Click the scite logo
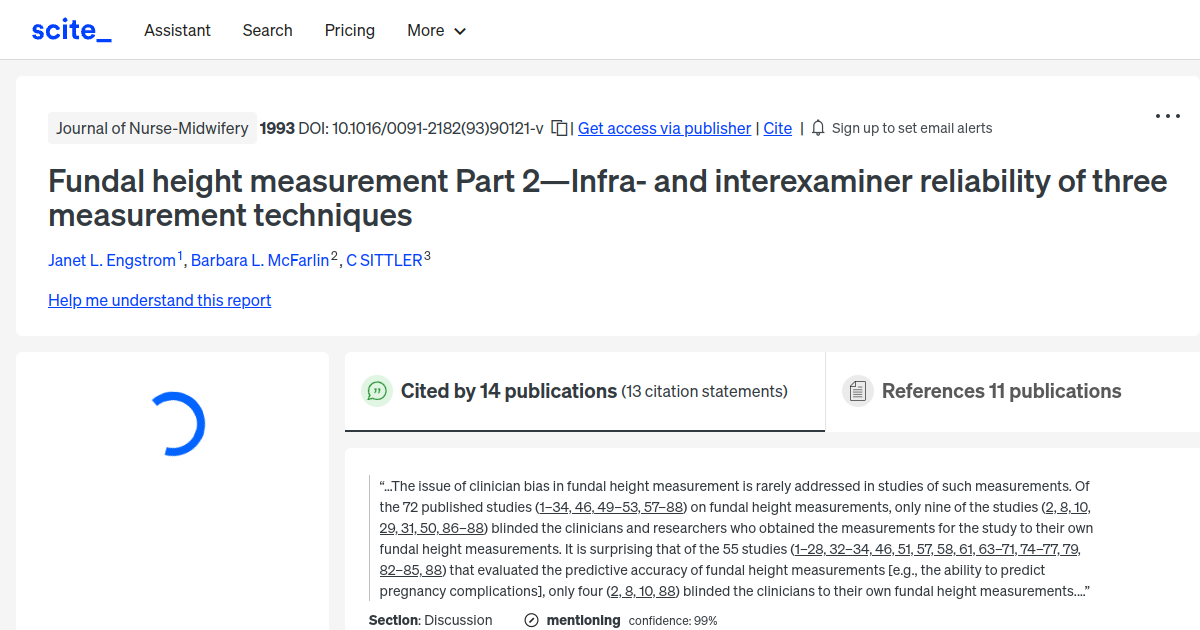This screenshot has width=1200, height=630. pos(70,29)
